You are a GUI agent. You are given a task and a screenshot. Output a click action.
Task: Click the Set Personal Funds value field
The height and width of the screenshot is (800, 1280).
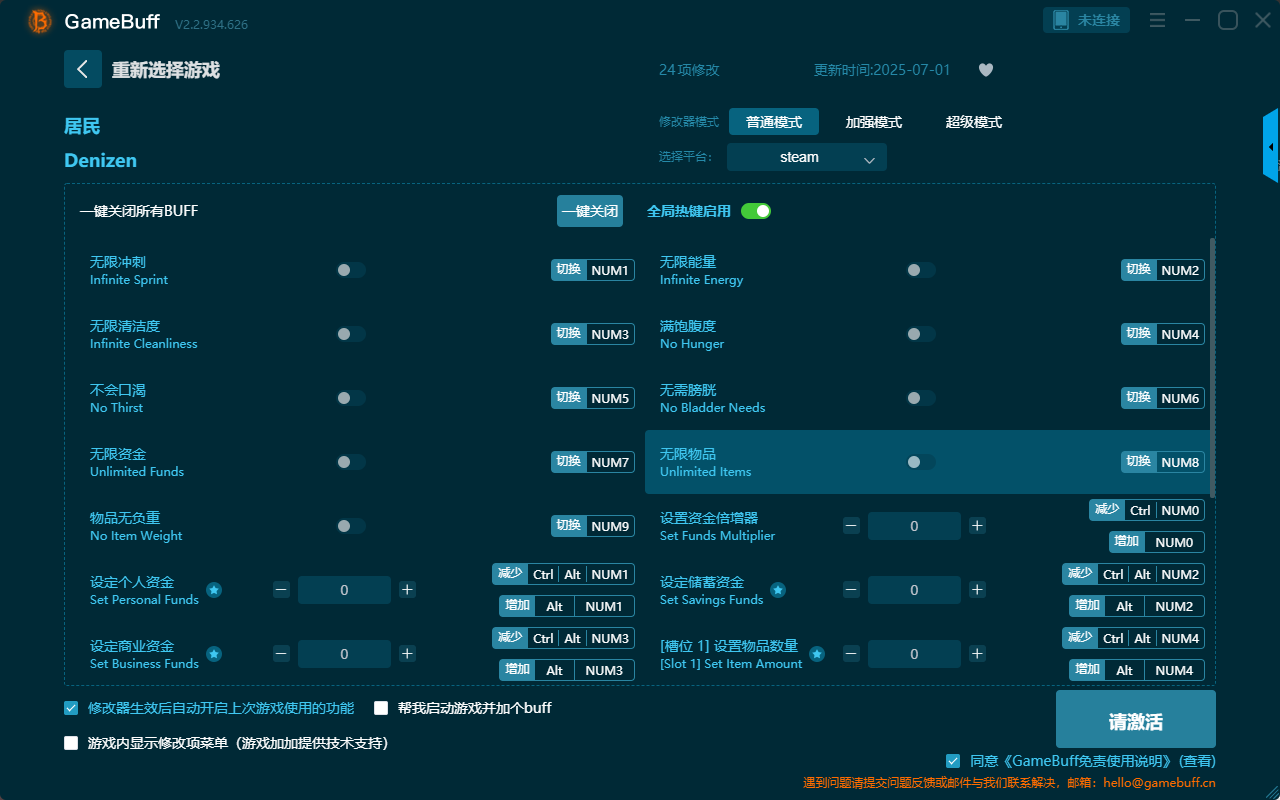[344, 589]
